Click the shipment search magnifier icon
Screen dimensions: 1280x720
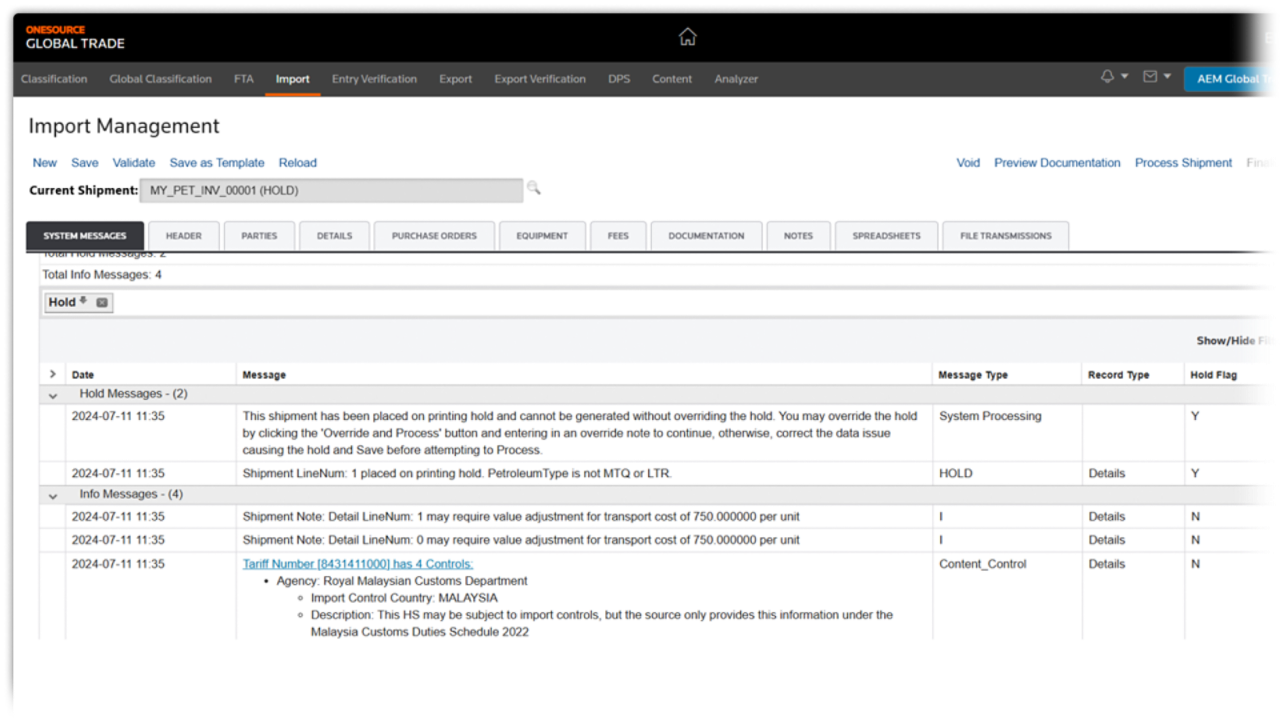click(x=534, y=188)
